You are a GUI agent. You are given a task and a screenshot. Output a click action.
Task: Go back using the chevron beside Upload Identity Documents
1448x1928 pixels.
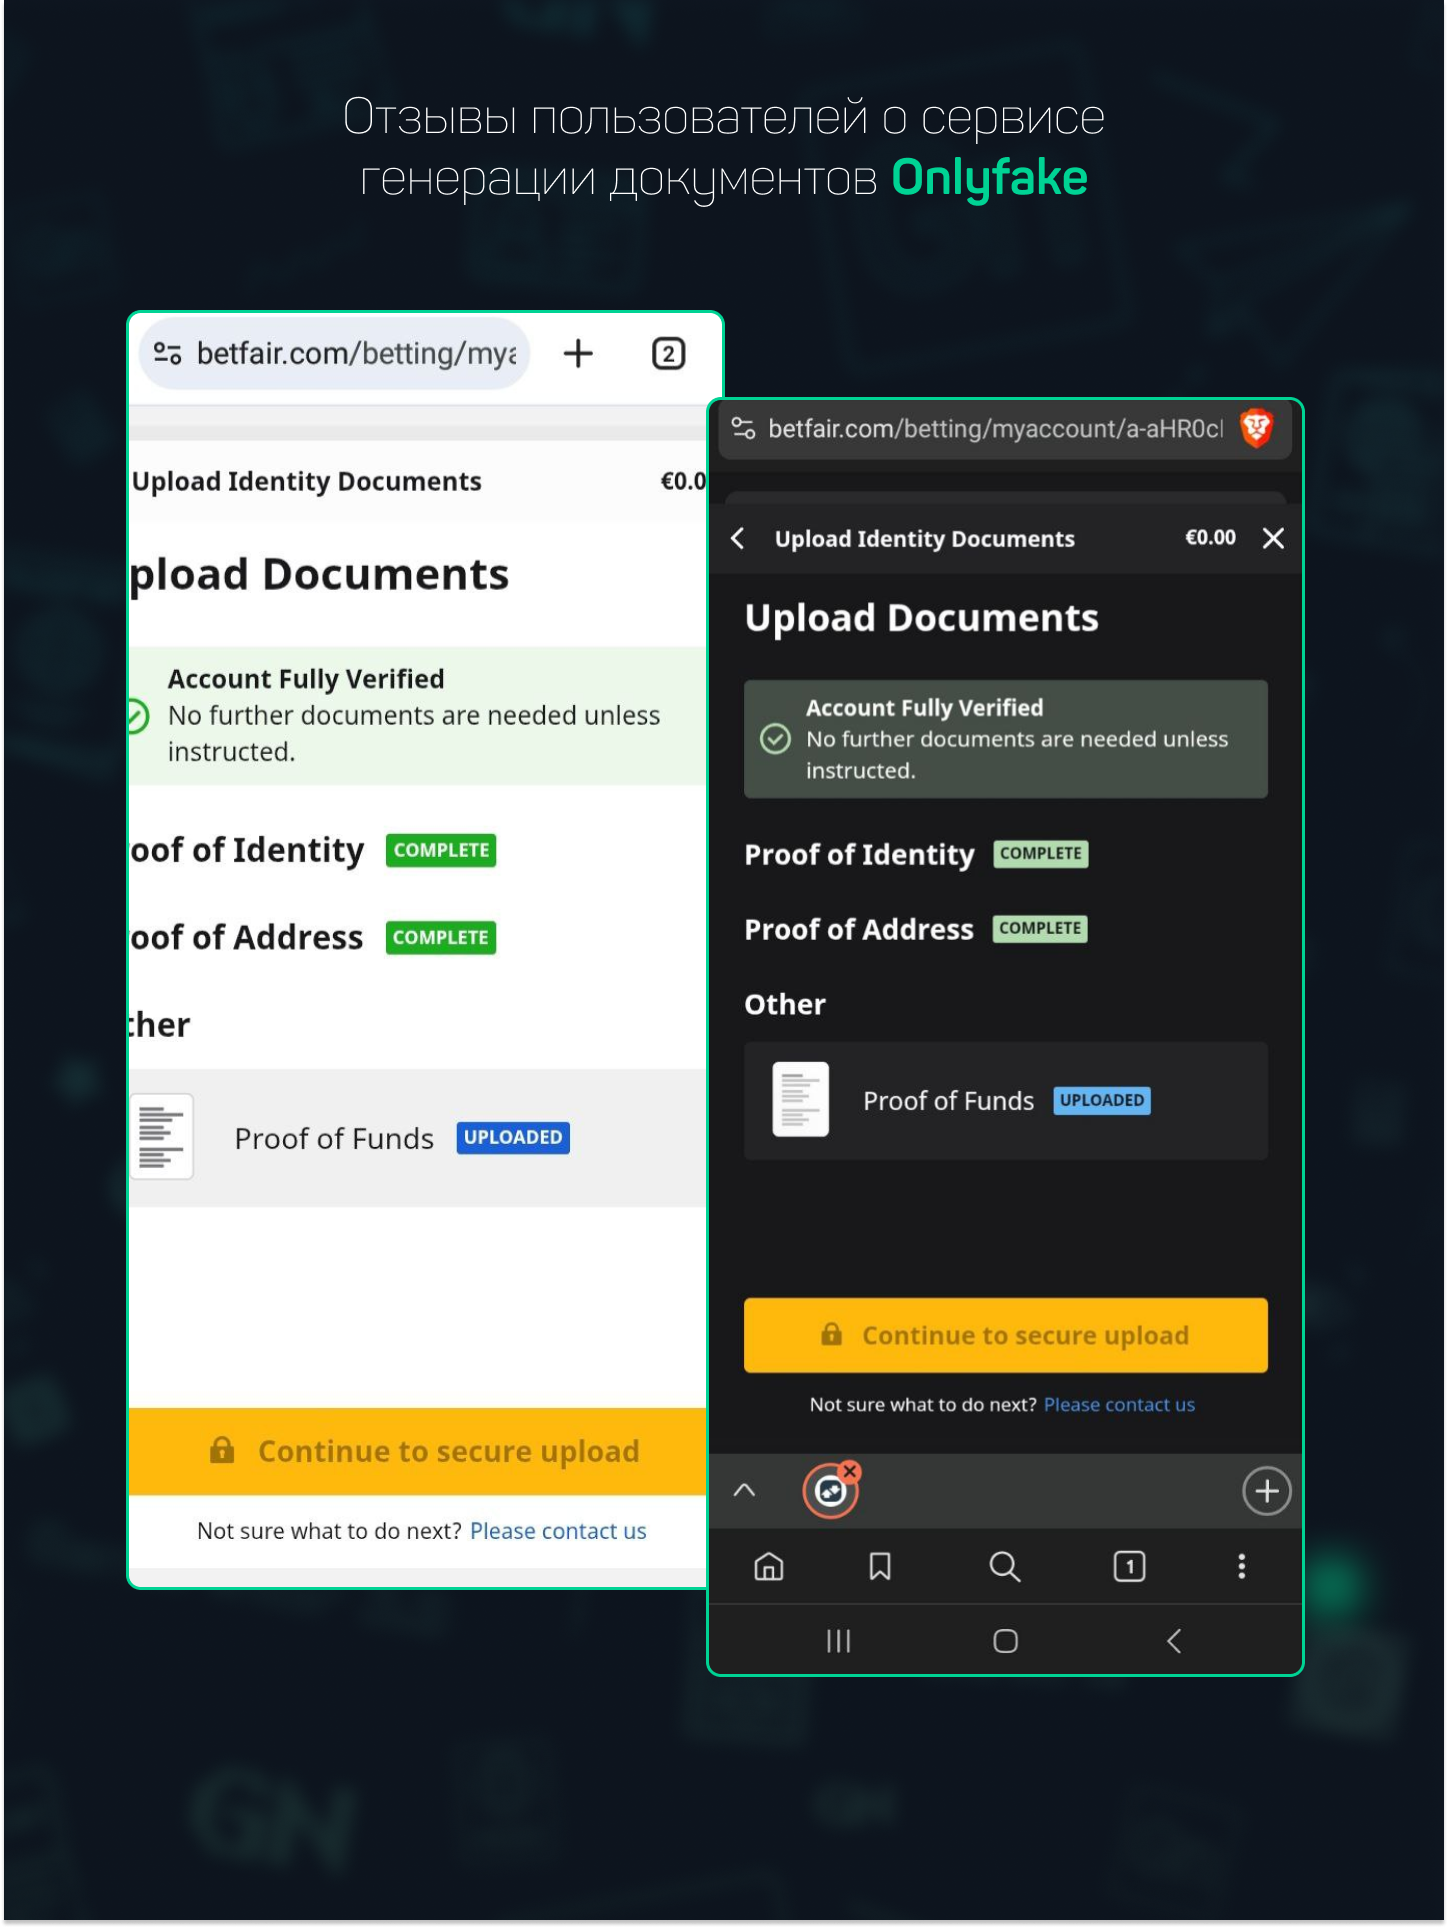(x=738, y=539)
